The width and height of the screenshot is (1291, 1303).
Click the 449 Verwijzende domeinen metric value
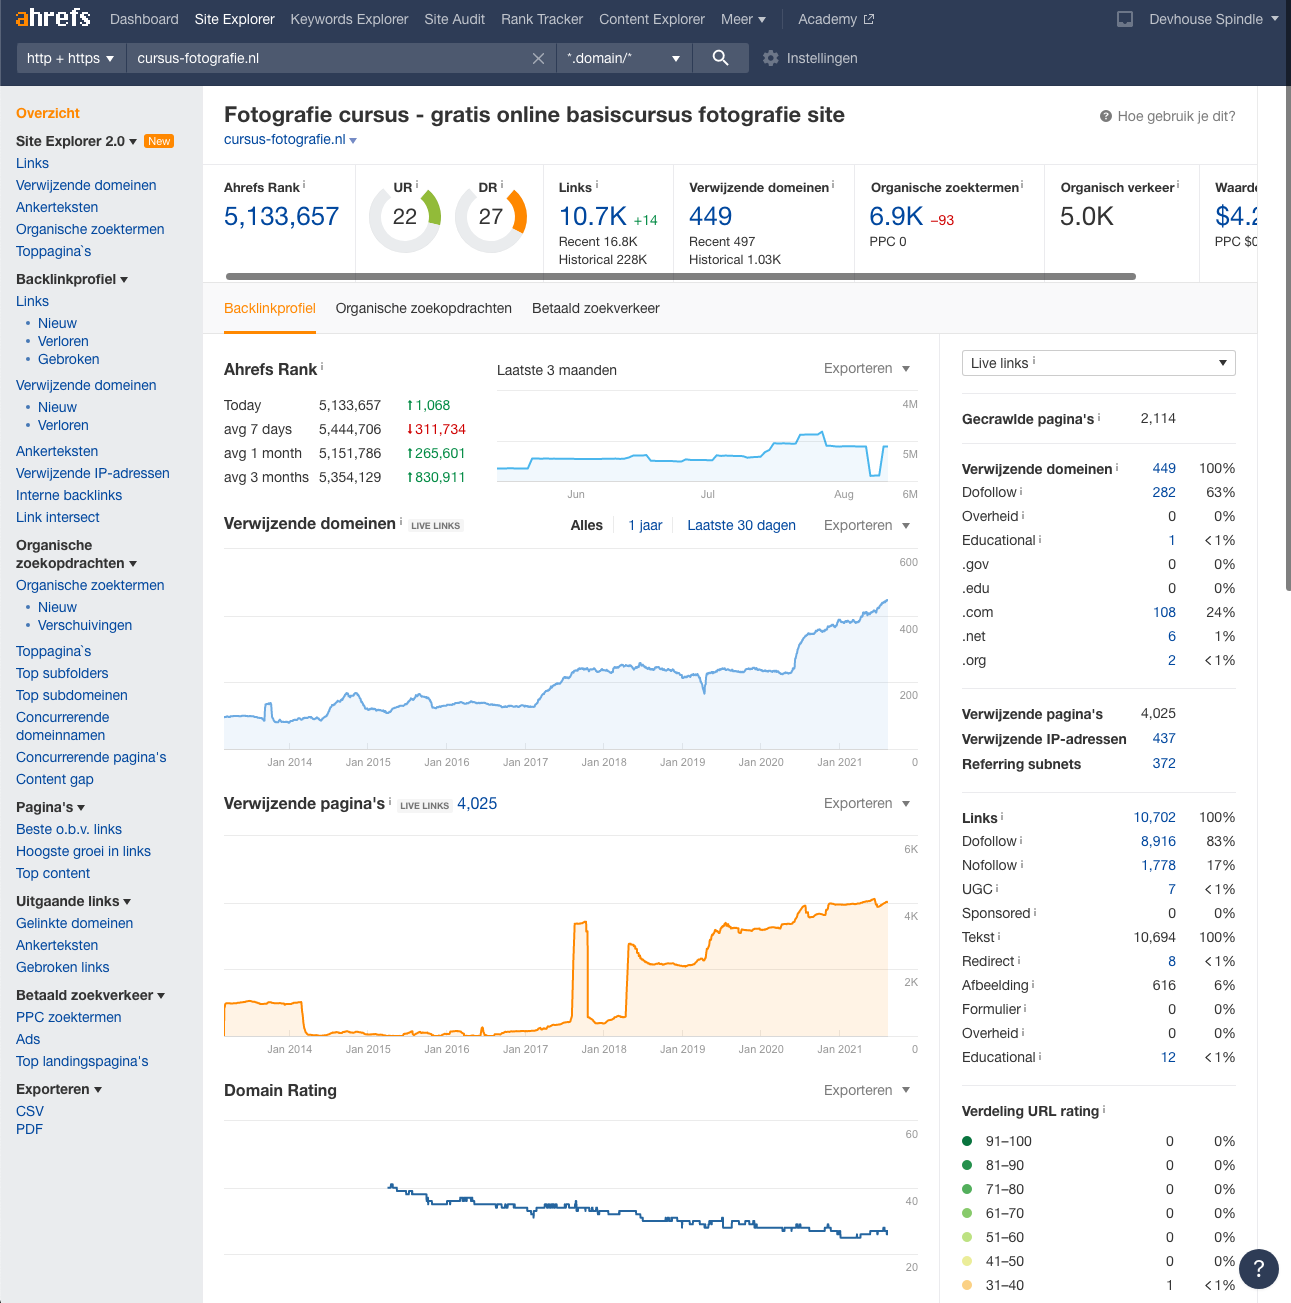point(711,216)
